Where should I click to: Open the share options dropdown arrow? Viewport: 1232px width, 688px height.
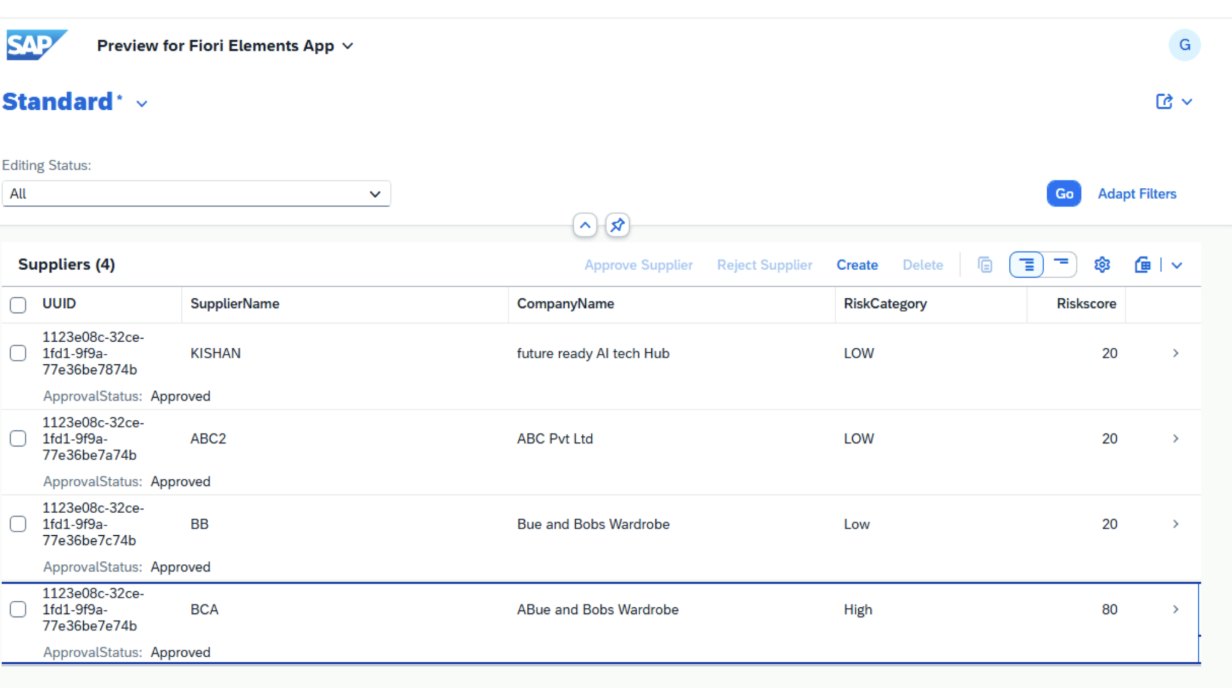pyautogui.click(x=1187, y=101)
